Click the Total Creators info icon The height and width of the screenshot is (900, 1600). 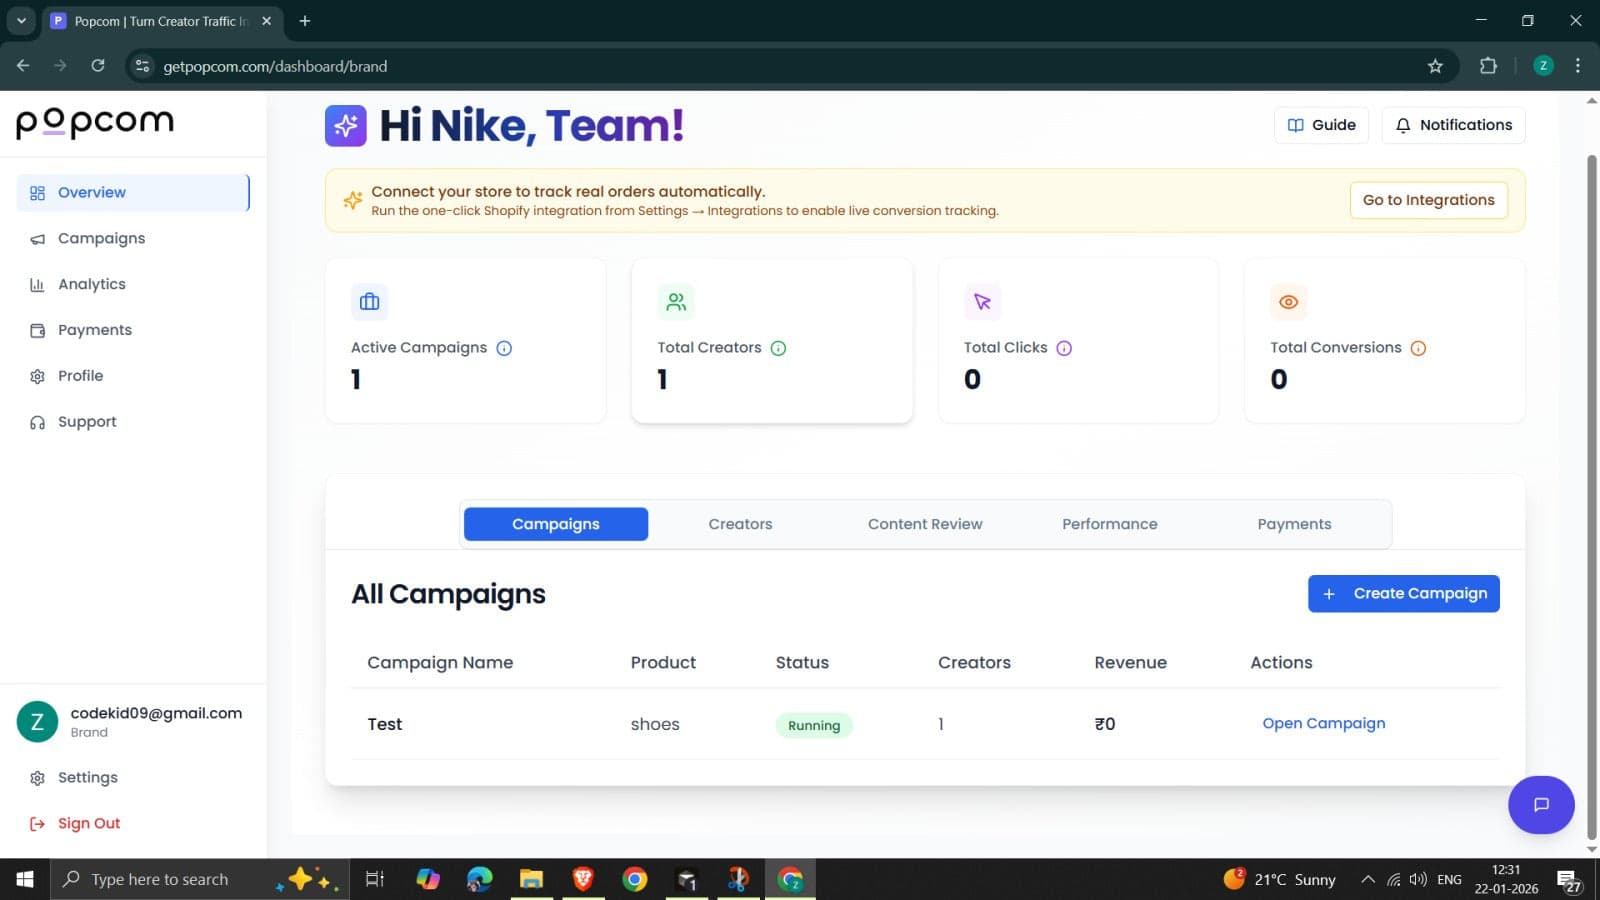pos(778,348)
